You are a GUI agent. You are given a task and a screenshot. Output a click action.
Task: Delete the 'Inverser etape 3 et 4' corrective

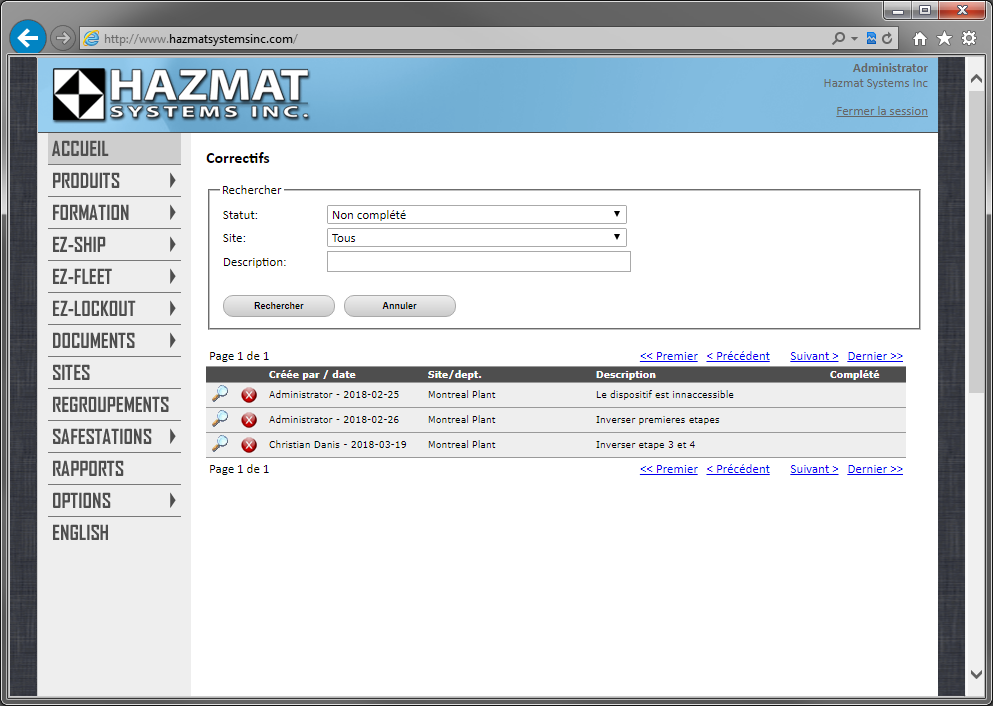click(x=249, y=445)
